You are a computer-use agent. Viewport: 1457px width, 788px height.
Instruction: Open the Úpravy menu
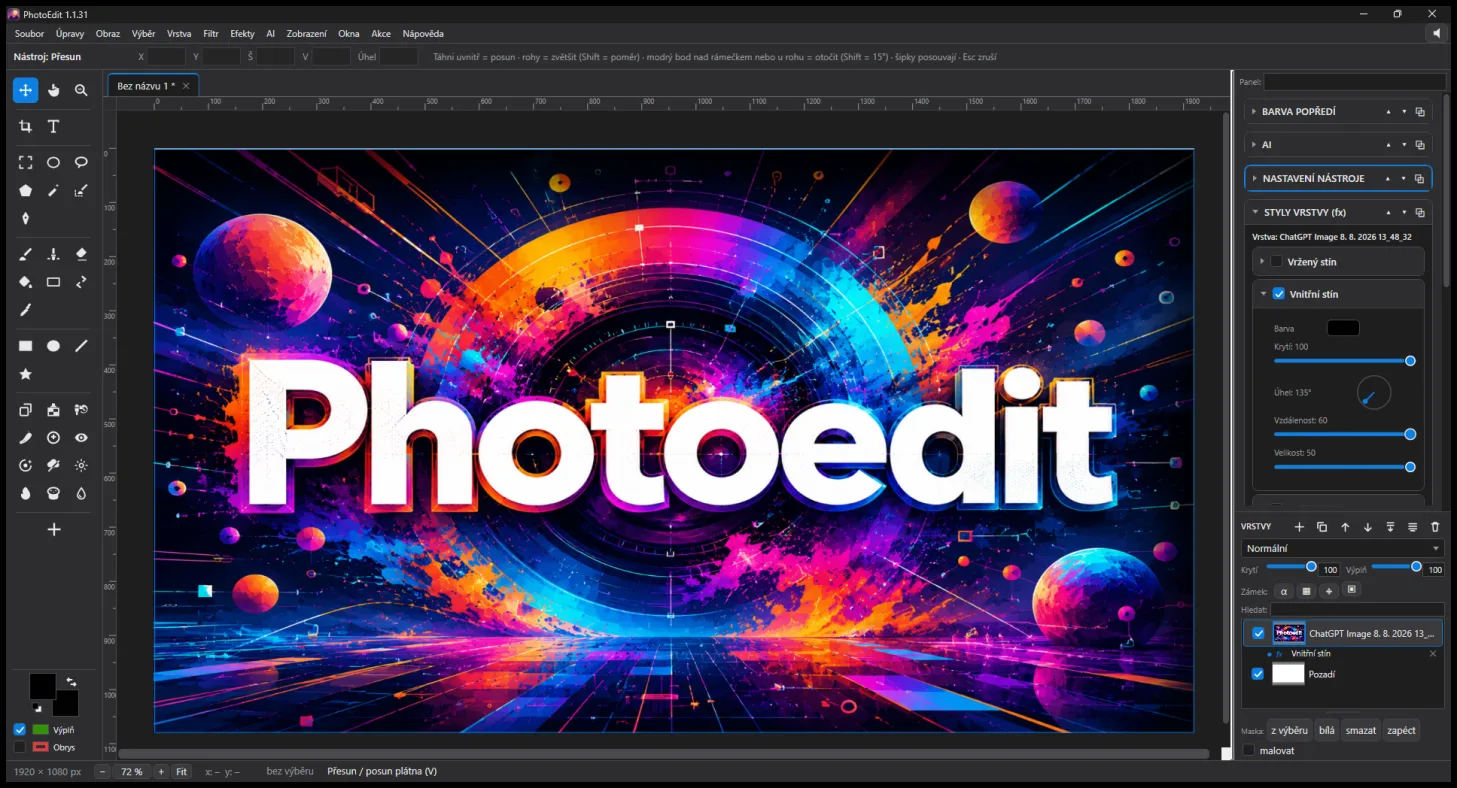[70, 34]
